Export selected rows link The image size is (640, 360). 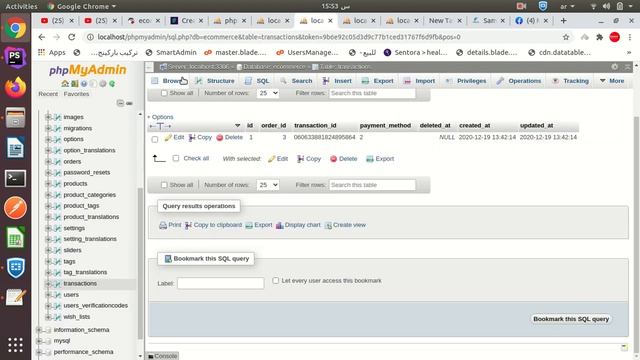click(380, 159)
